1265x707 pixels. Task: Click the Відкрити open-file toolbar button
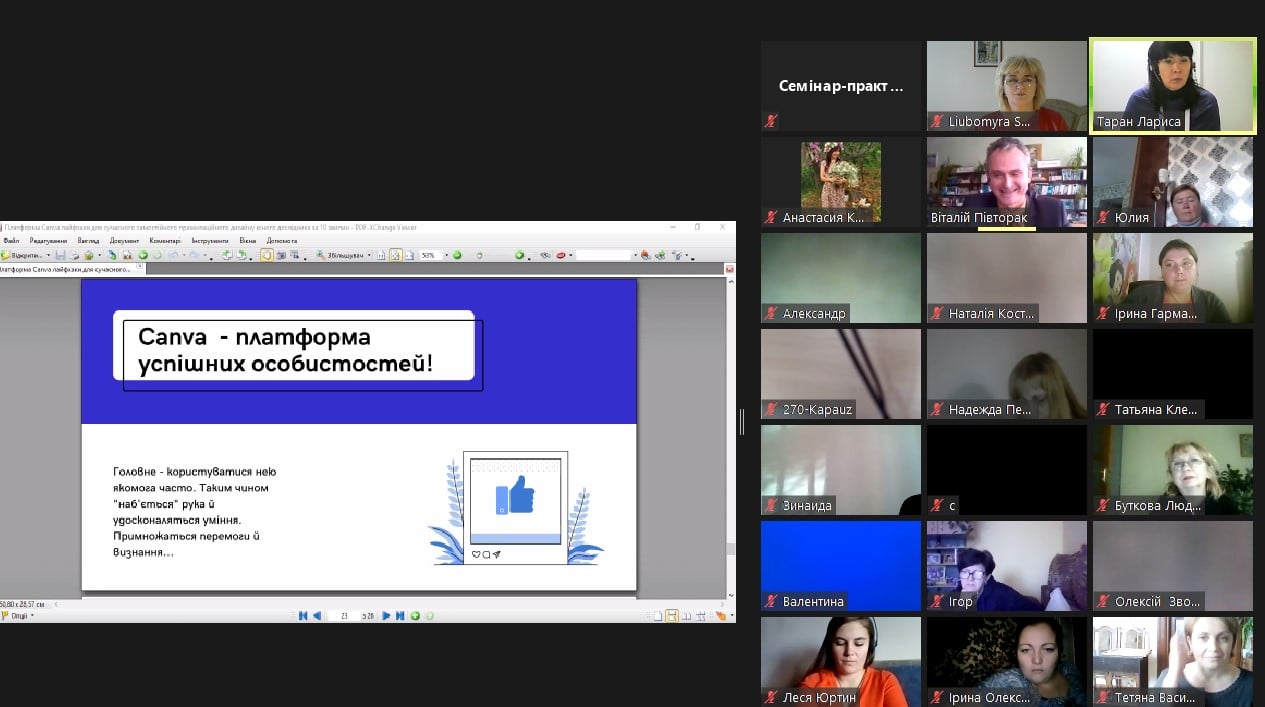pos(20,255)
